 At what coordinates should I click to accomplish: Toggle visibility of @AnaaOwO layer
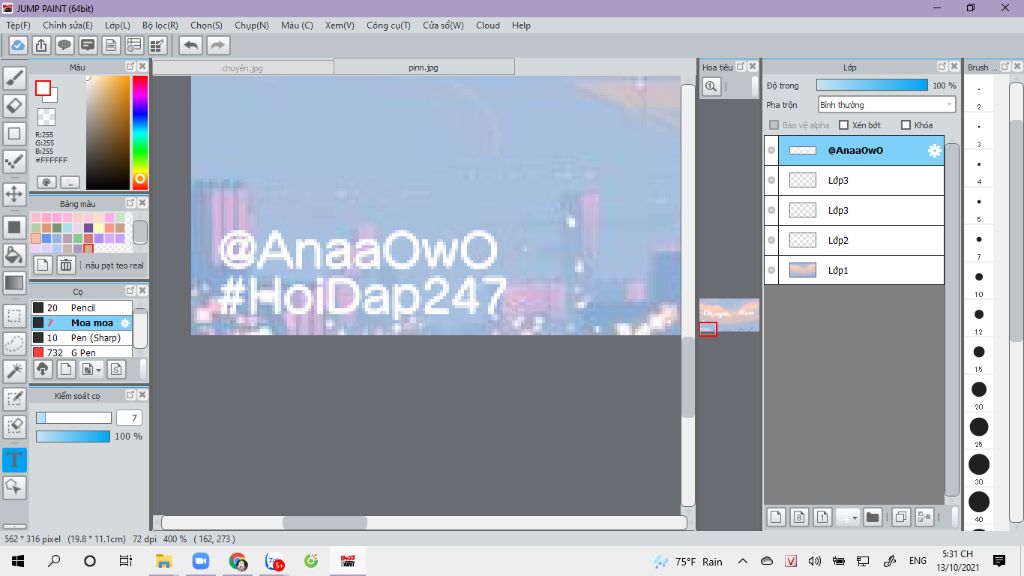point(771,150)
